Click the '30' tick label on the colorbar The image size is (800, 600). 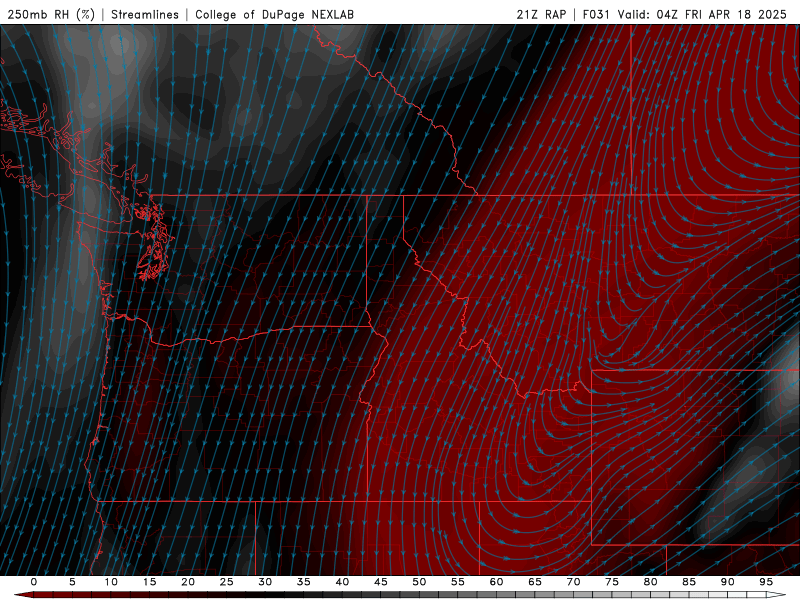pos(265,582)
